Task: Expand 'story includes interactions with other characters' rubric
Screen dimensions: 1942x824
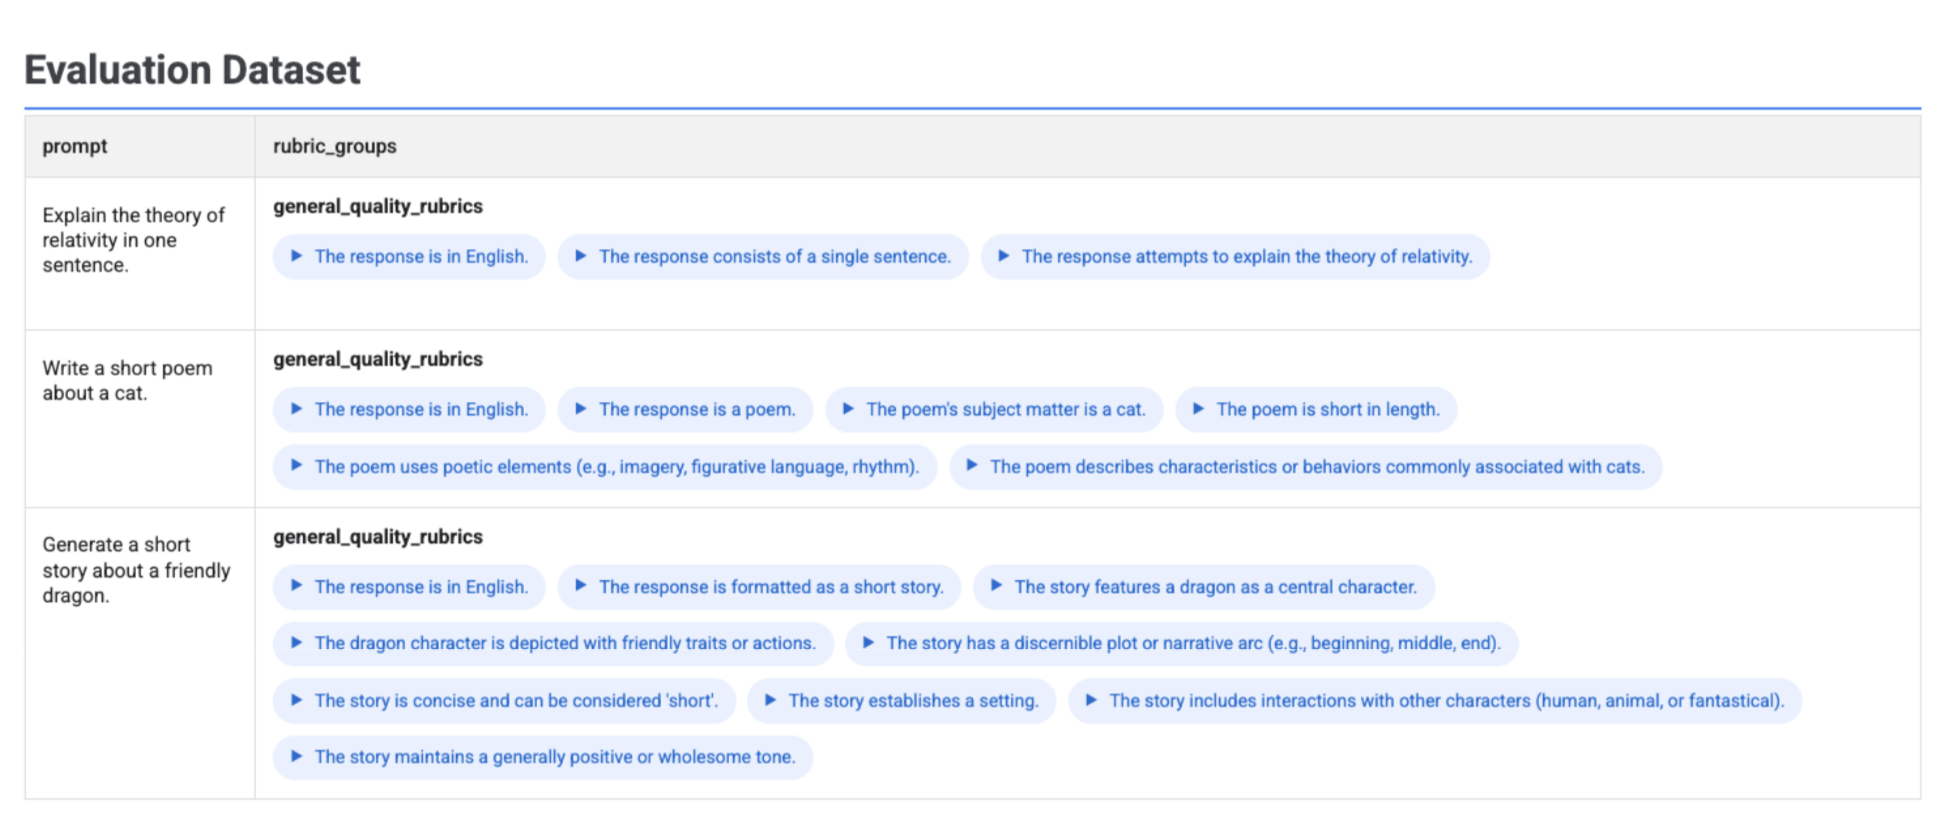Action: tap(1434, 701)
